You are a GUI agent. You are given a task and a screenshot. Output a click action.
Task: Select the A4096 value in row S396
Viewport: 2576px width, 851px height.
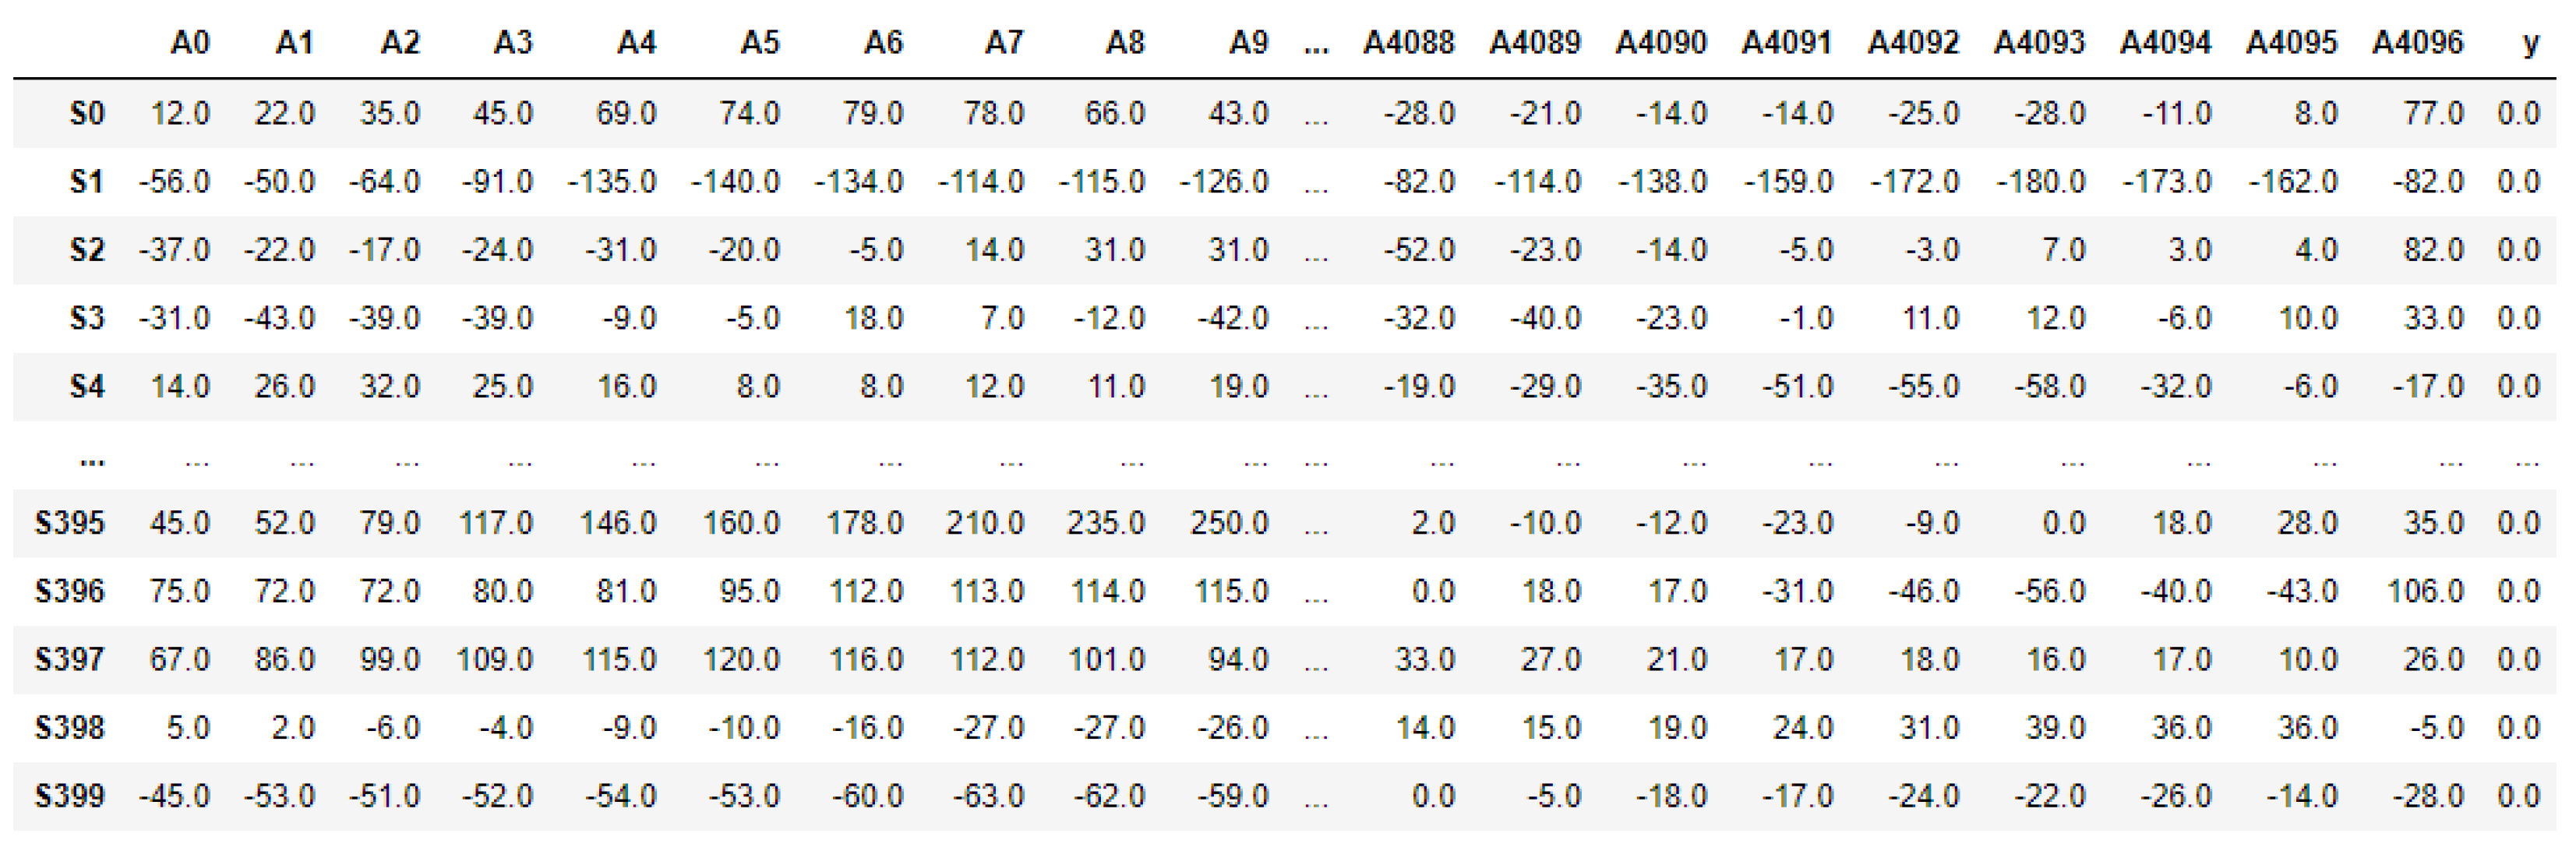(x=2424, y=591)
